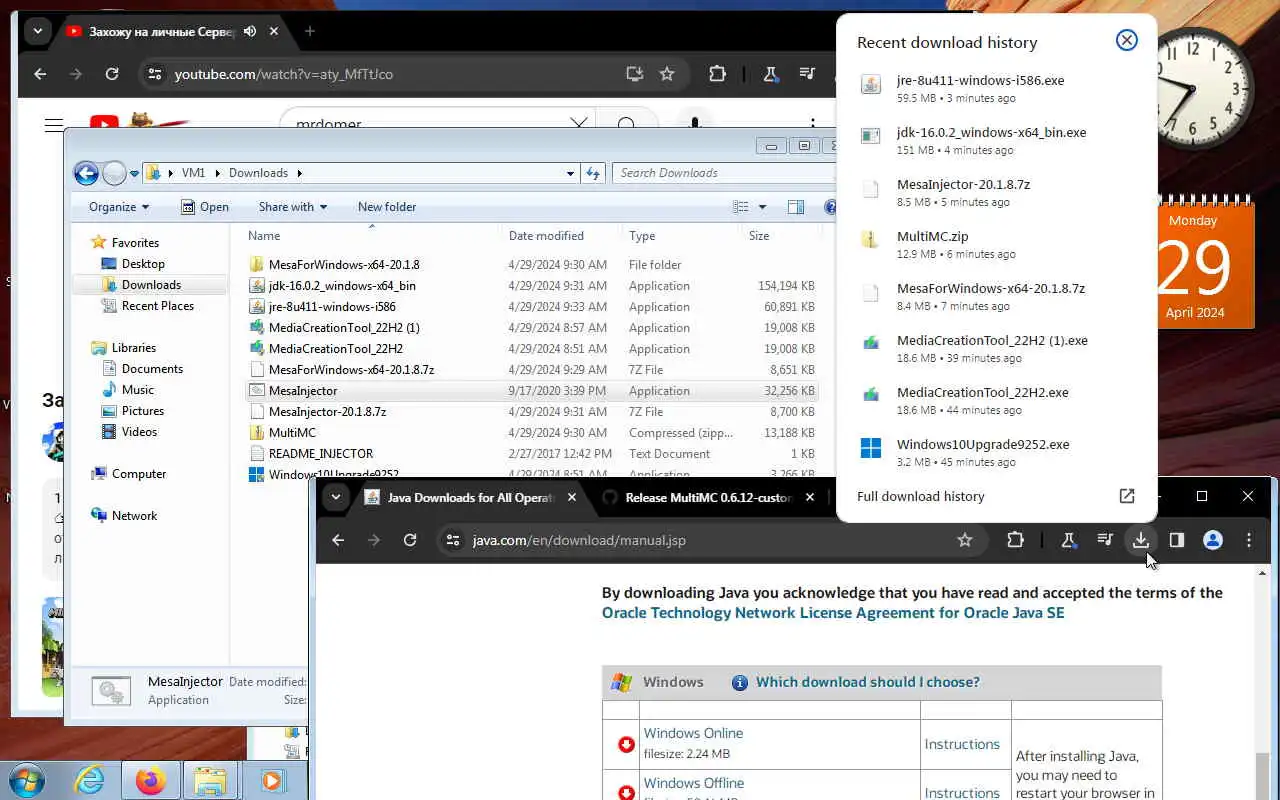Open the Windows Start menu
This screenshot has width=1280, height=800.
coord(27,780)
